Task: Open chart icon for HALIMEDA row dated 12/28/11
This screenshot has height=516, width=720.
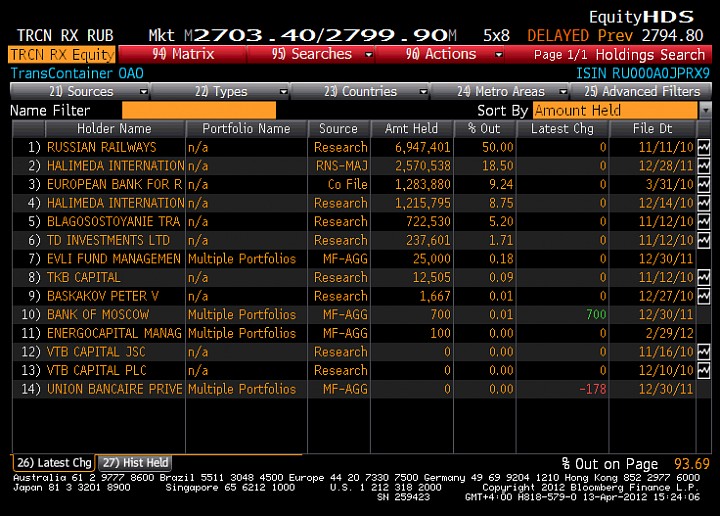Action: click(x=704, y=166)
